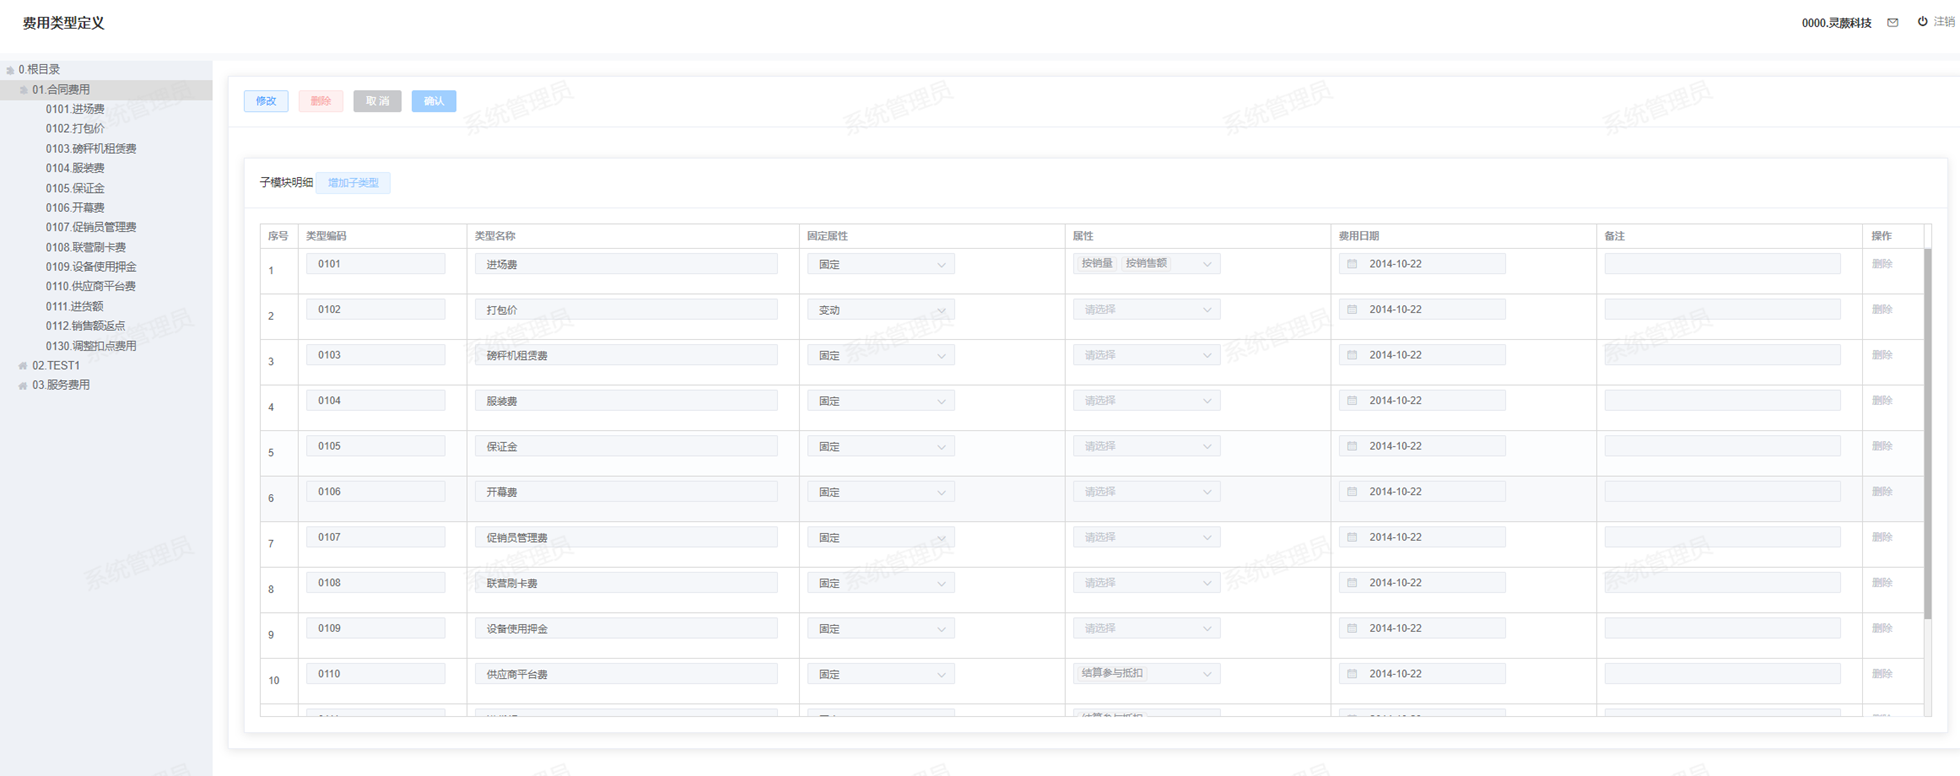Click the 备注 field in the 联营刷卡费 row
This screenshot has width=1960, height=776.
(x=1722, y=583)
